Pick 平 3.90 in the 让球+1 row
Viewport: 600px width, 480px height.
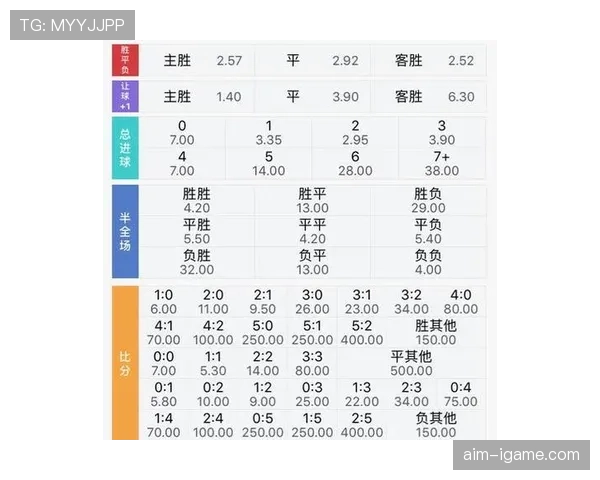[x=313, y=96]
